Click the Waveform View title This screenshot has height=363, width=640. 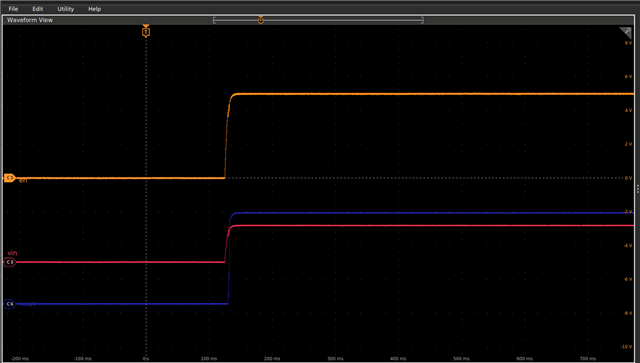click(x=30, y=20)
